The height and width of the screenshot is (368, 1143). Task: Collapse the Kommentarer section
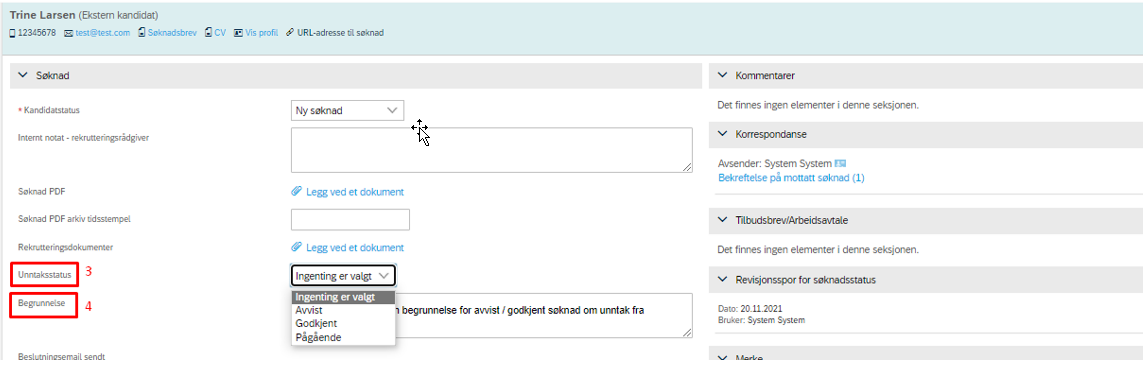click(x=723, y=75)
